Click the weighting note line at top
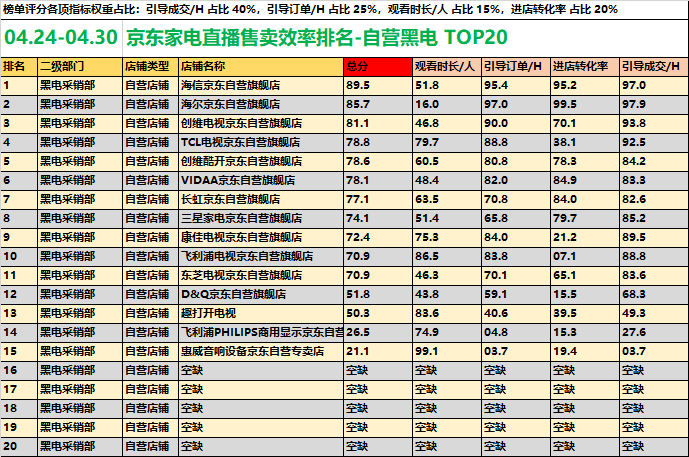Screen dimensions: 689x457 tap(310, 9)
